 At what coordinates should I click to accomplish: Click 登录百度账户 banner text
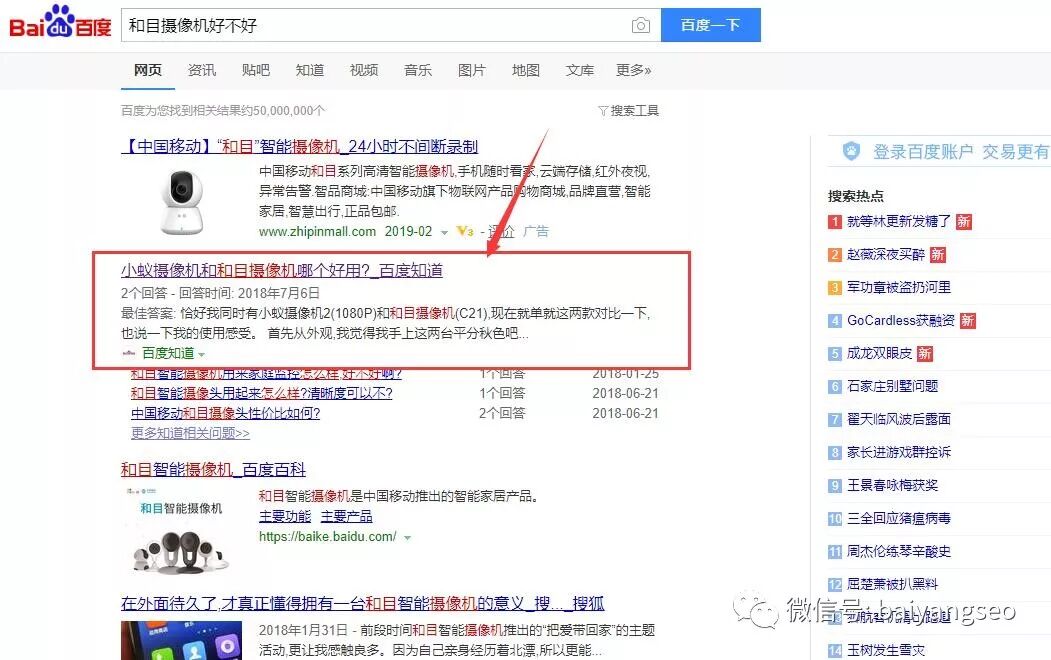click(x=922, y=152)
